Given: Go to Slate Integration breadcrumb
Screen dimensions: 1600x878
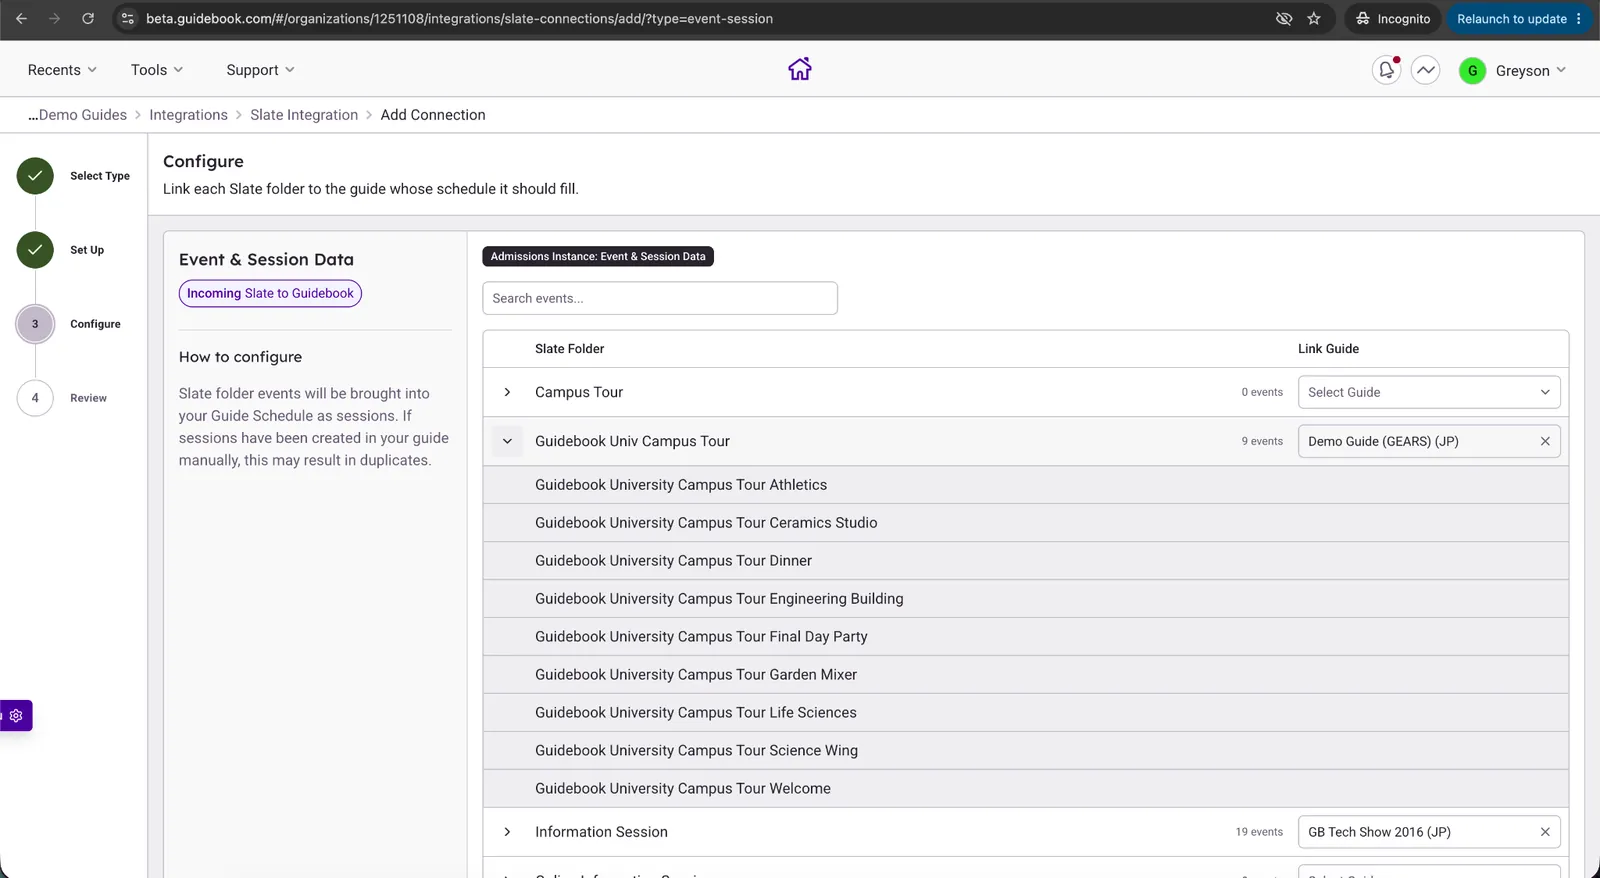Looking at the screenshot, I should [x=304, y=115].
